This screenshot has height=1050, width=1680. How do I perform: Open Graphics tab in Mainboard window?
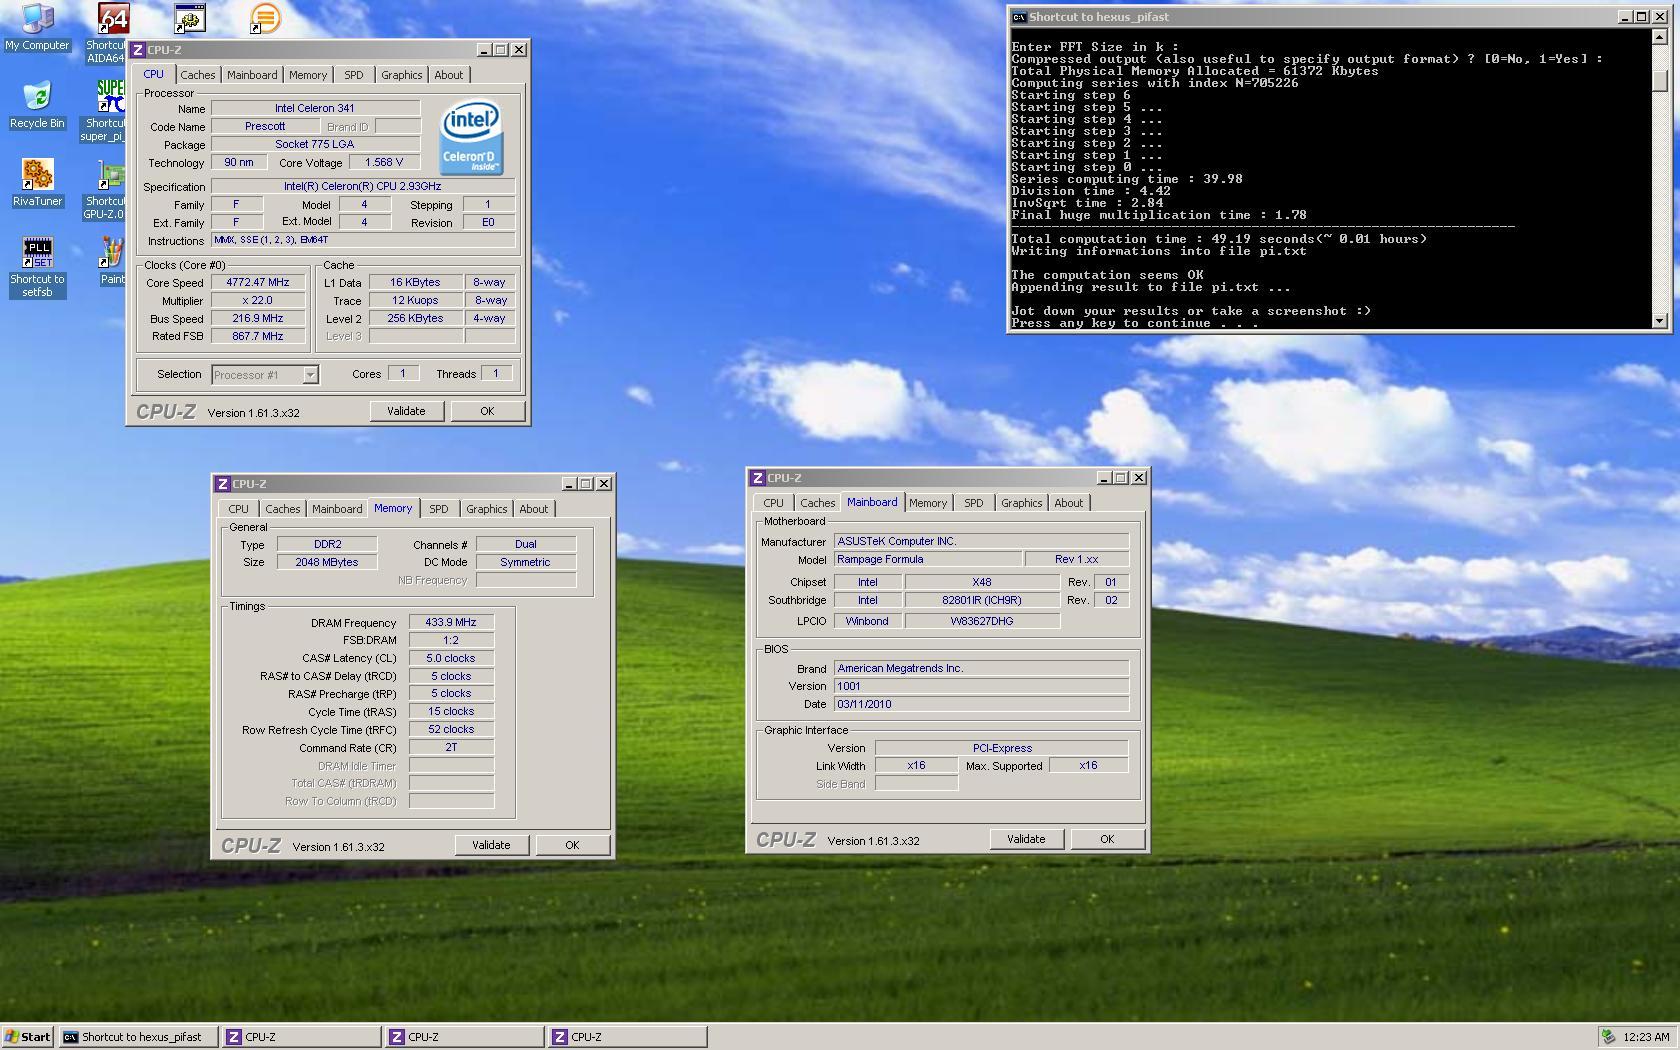[x=1022, y=503]
